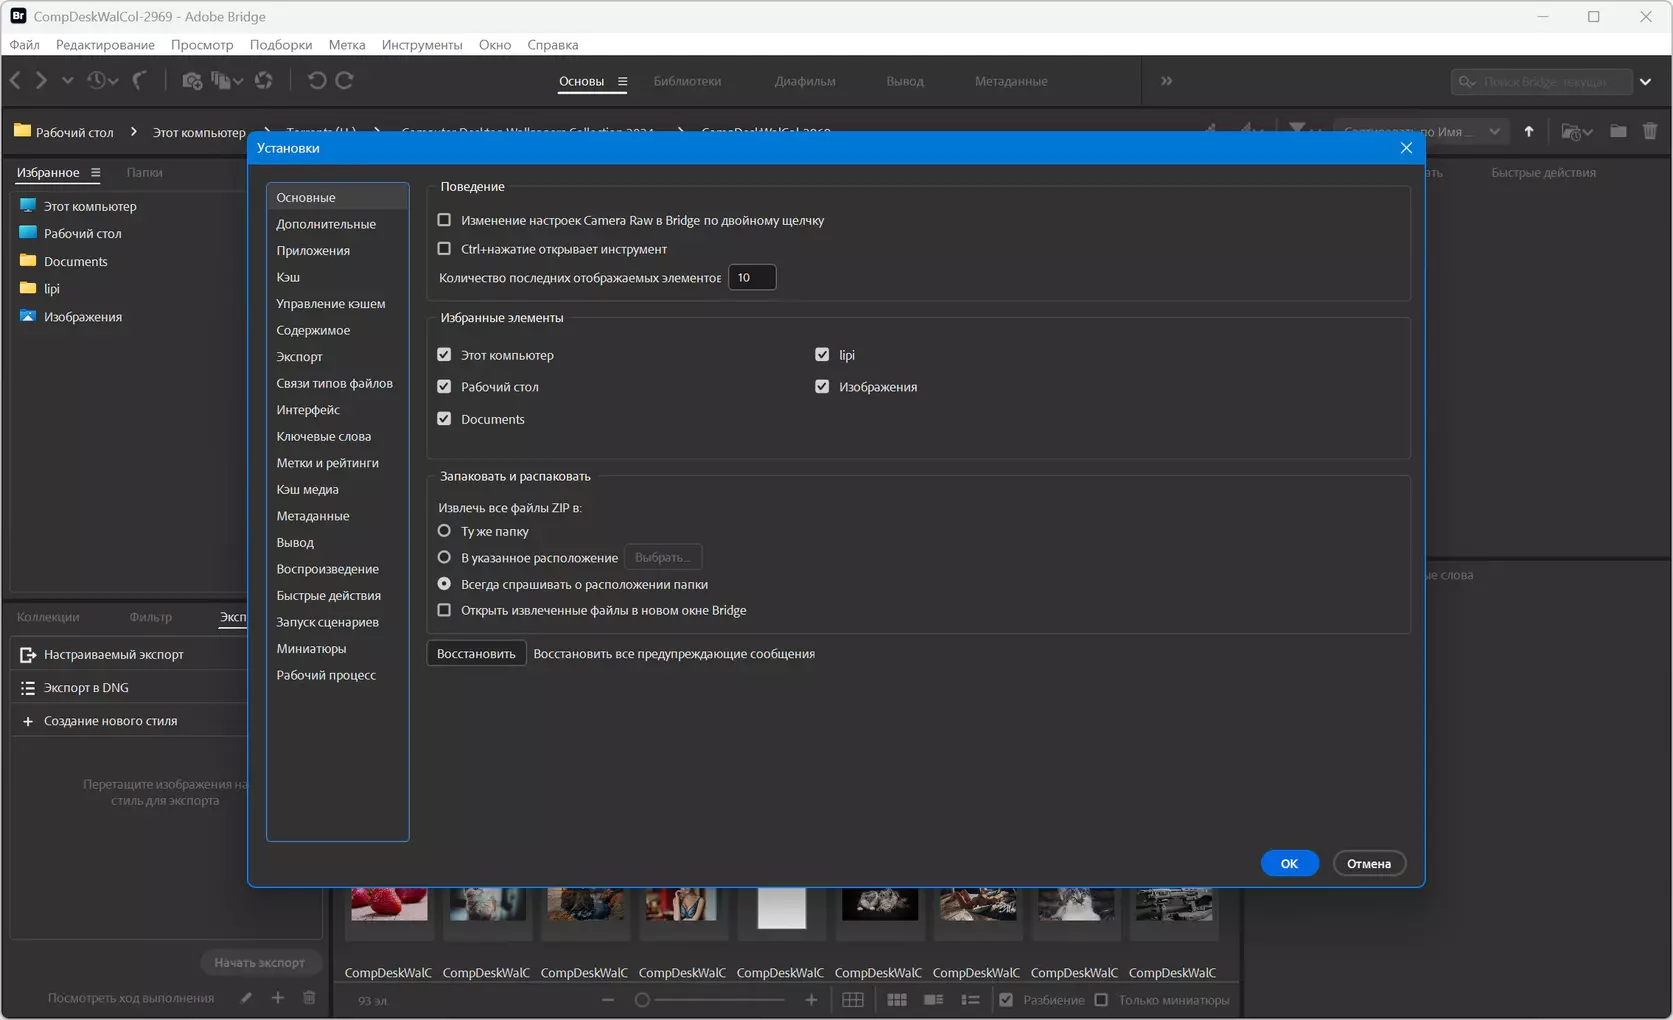The width and height of the screenshot is (1673, 1020).
Task: Click the recent items count field
Action: [x=752, y=278]
